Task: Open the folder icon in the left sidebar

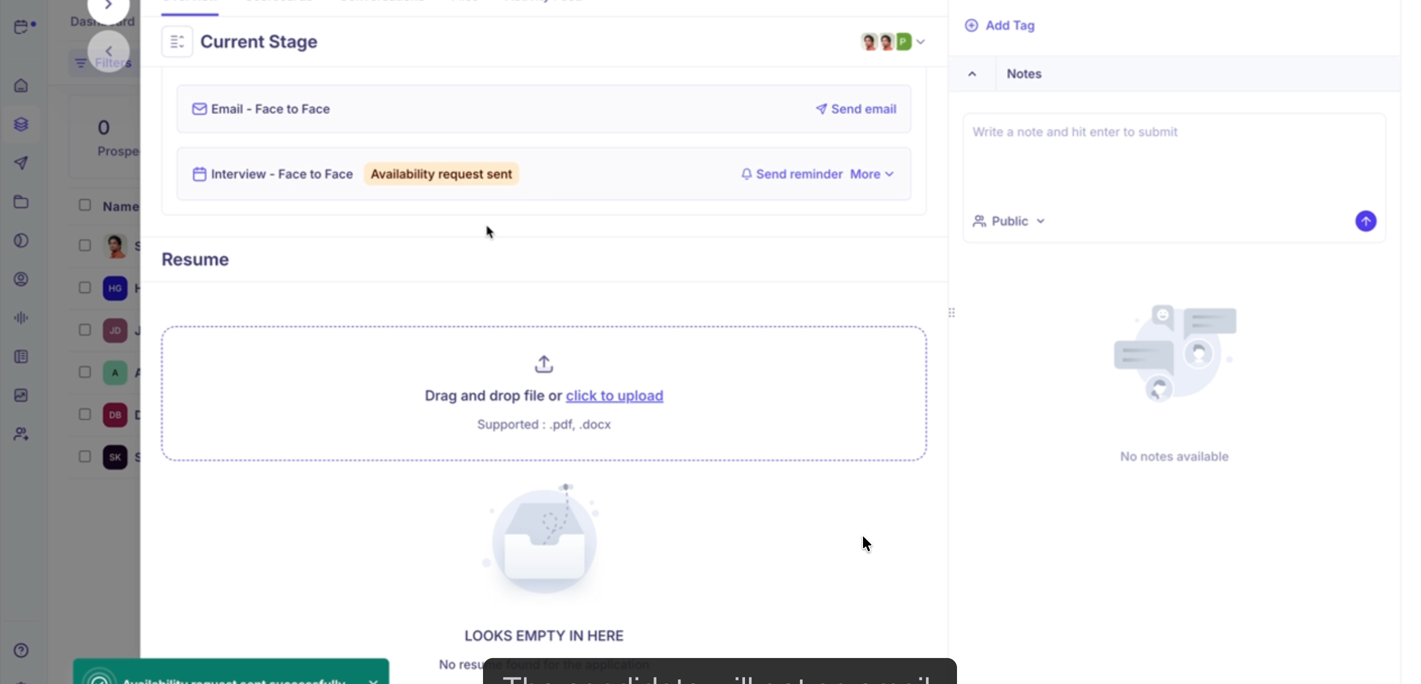Action: point(21,201)
